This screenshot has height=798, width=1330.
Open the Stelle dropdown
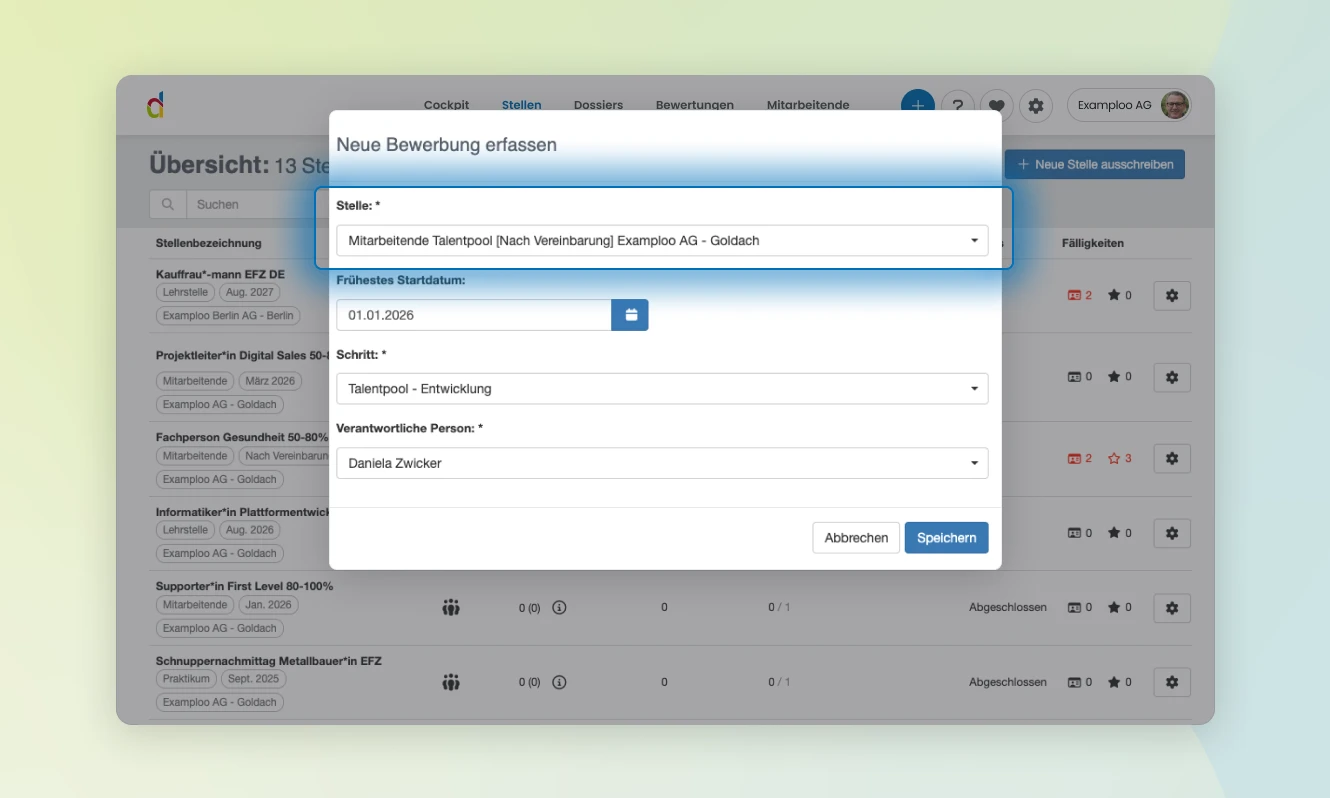coord(662,240)
